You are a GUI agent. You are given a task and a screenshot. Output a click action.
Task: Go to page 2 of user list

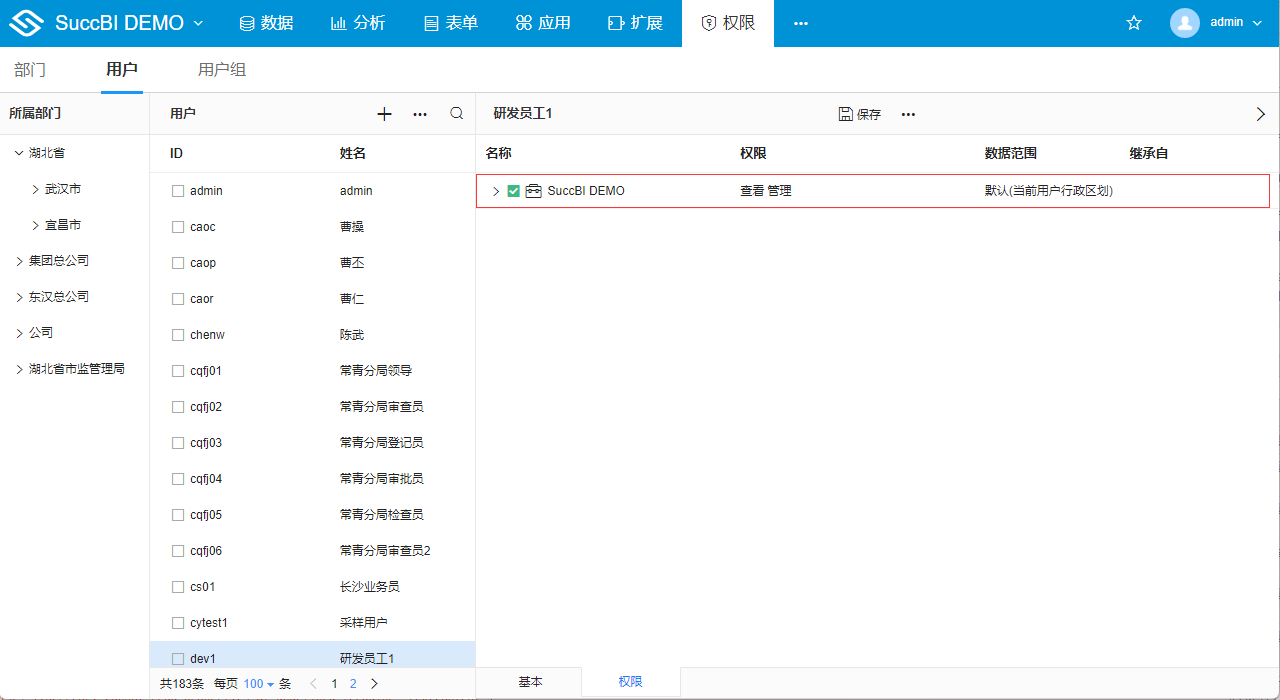coord(353,684)
